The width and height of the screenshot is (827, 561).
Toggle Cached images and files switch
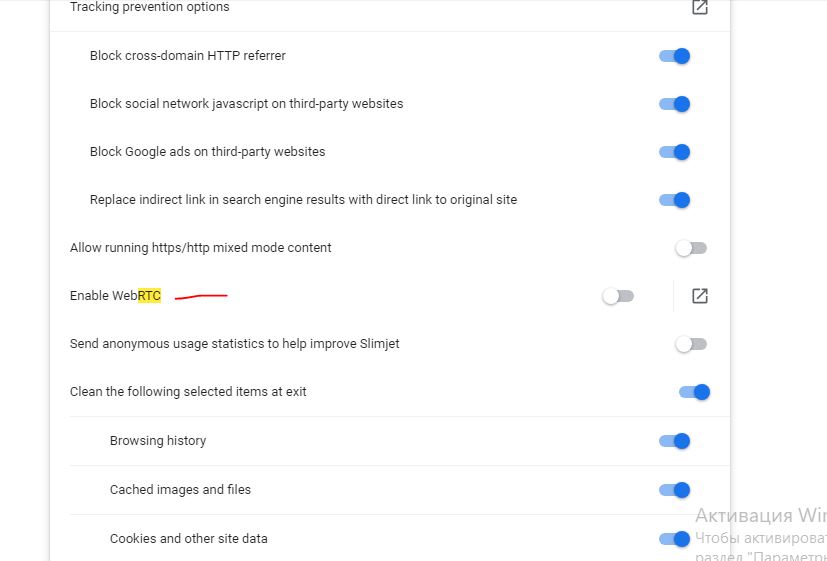(675, 490)
